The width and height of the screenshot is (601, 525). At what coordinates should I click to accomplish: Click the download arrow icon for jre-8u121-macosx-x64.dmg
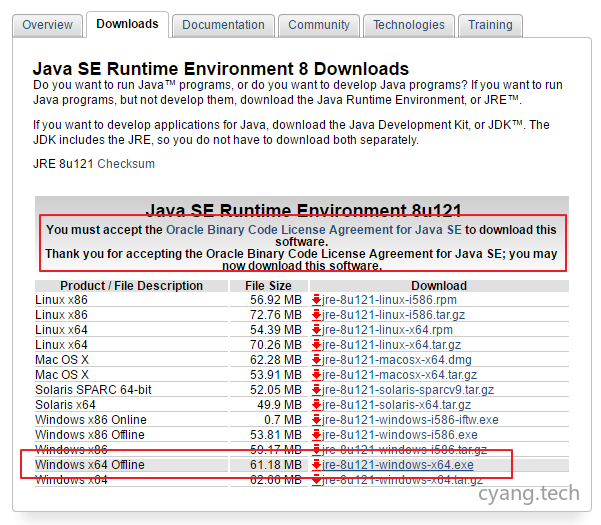tap(316, 360)
